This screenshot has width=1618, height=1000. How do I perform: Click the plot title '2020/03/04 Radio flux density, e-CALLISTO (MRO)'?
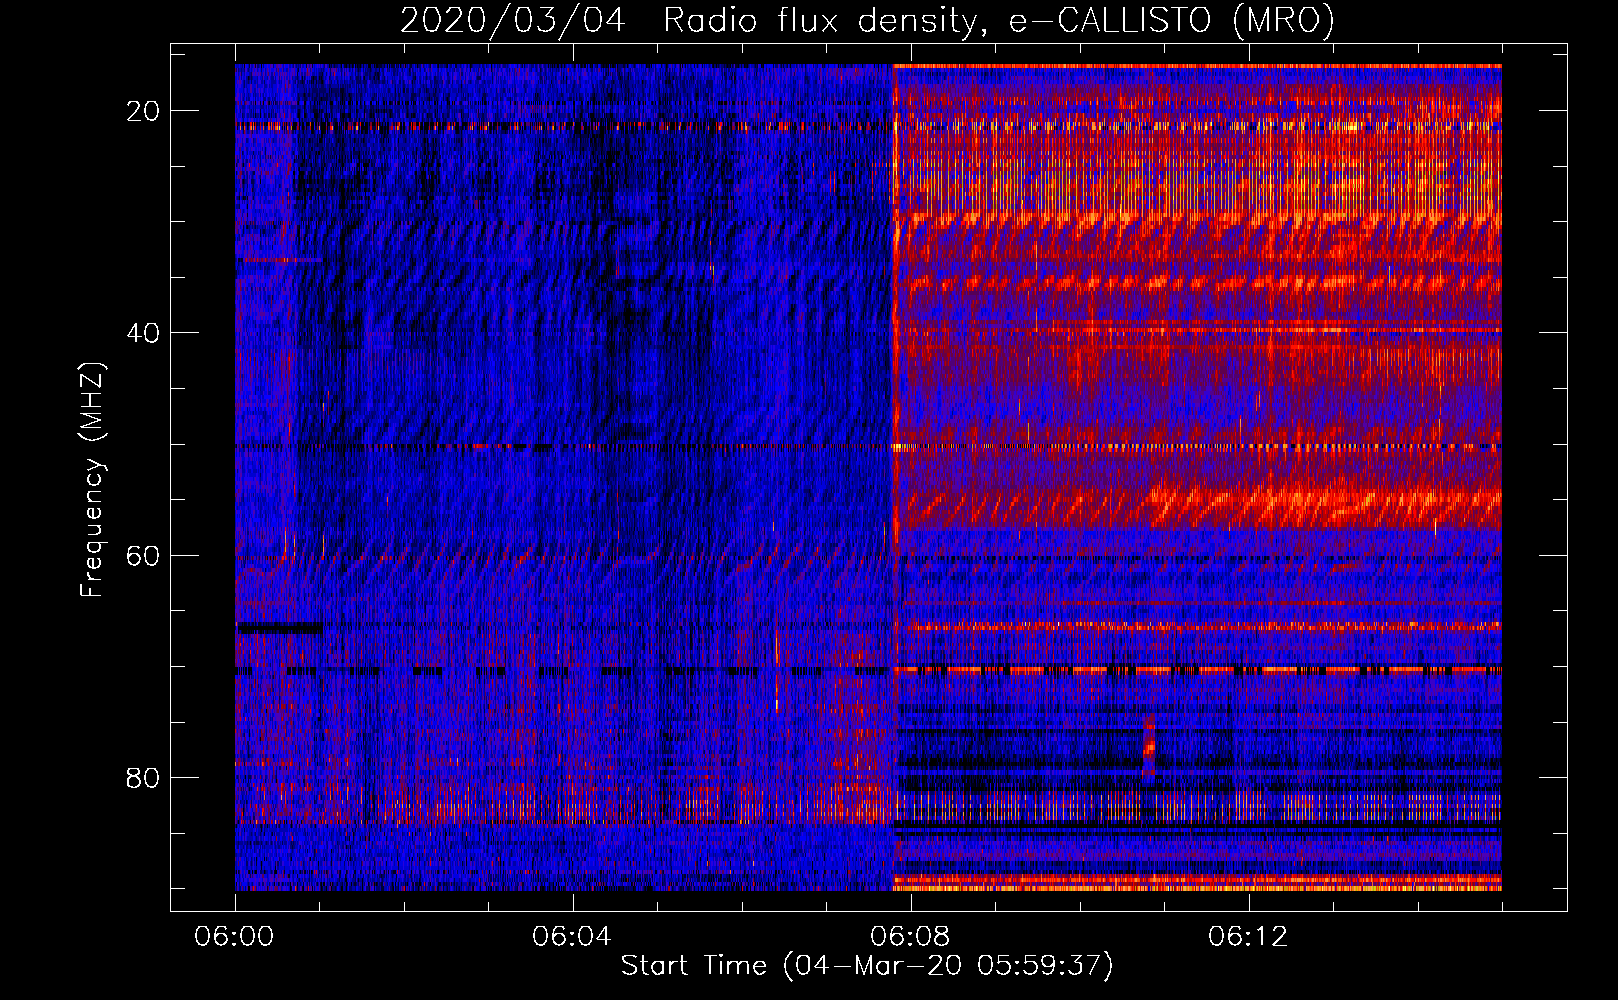tap(867, 19)
